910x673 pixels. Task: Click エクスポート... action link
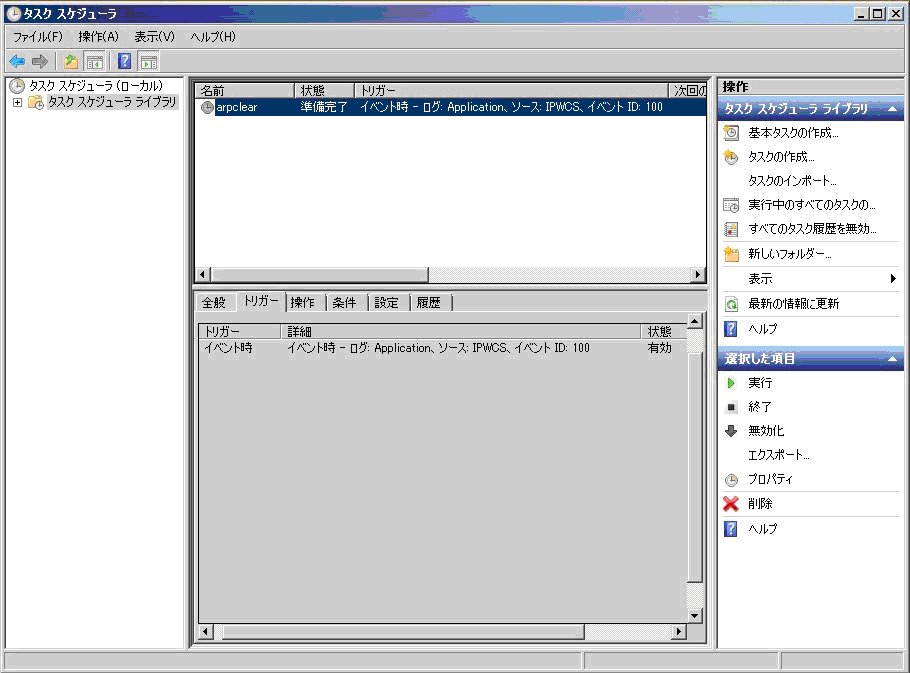click(x=778, y=455)
